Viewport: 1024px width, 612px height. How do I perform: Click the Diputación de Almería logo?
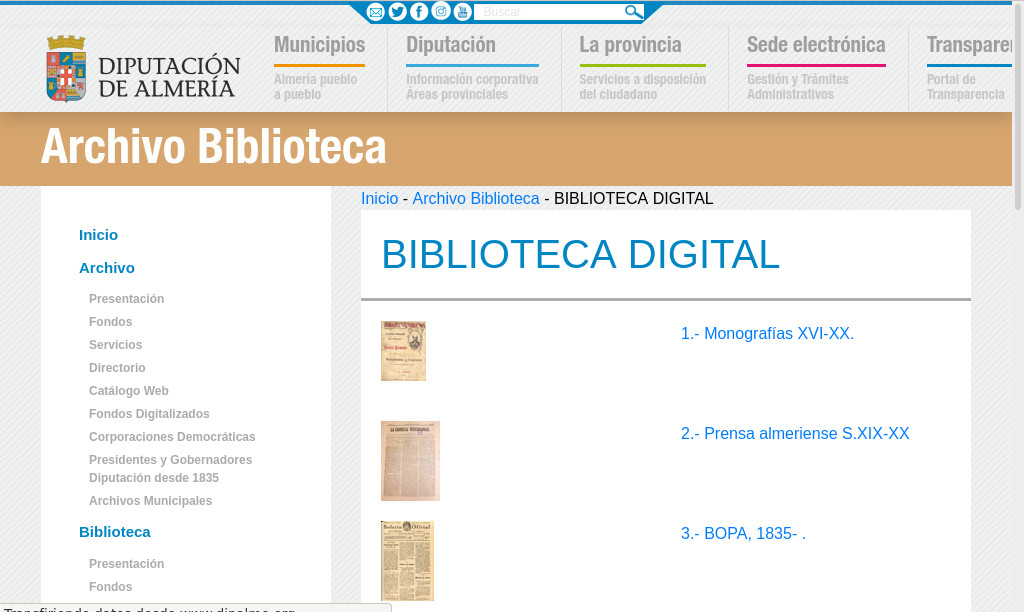pyautogui.click(x=143, y=69)
